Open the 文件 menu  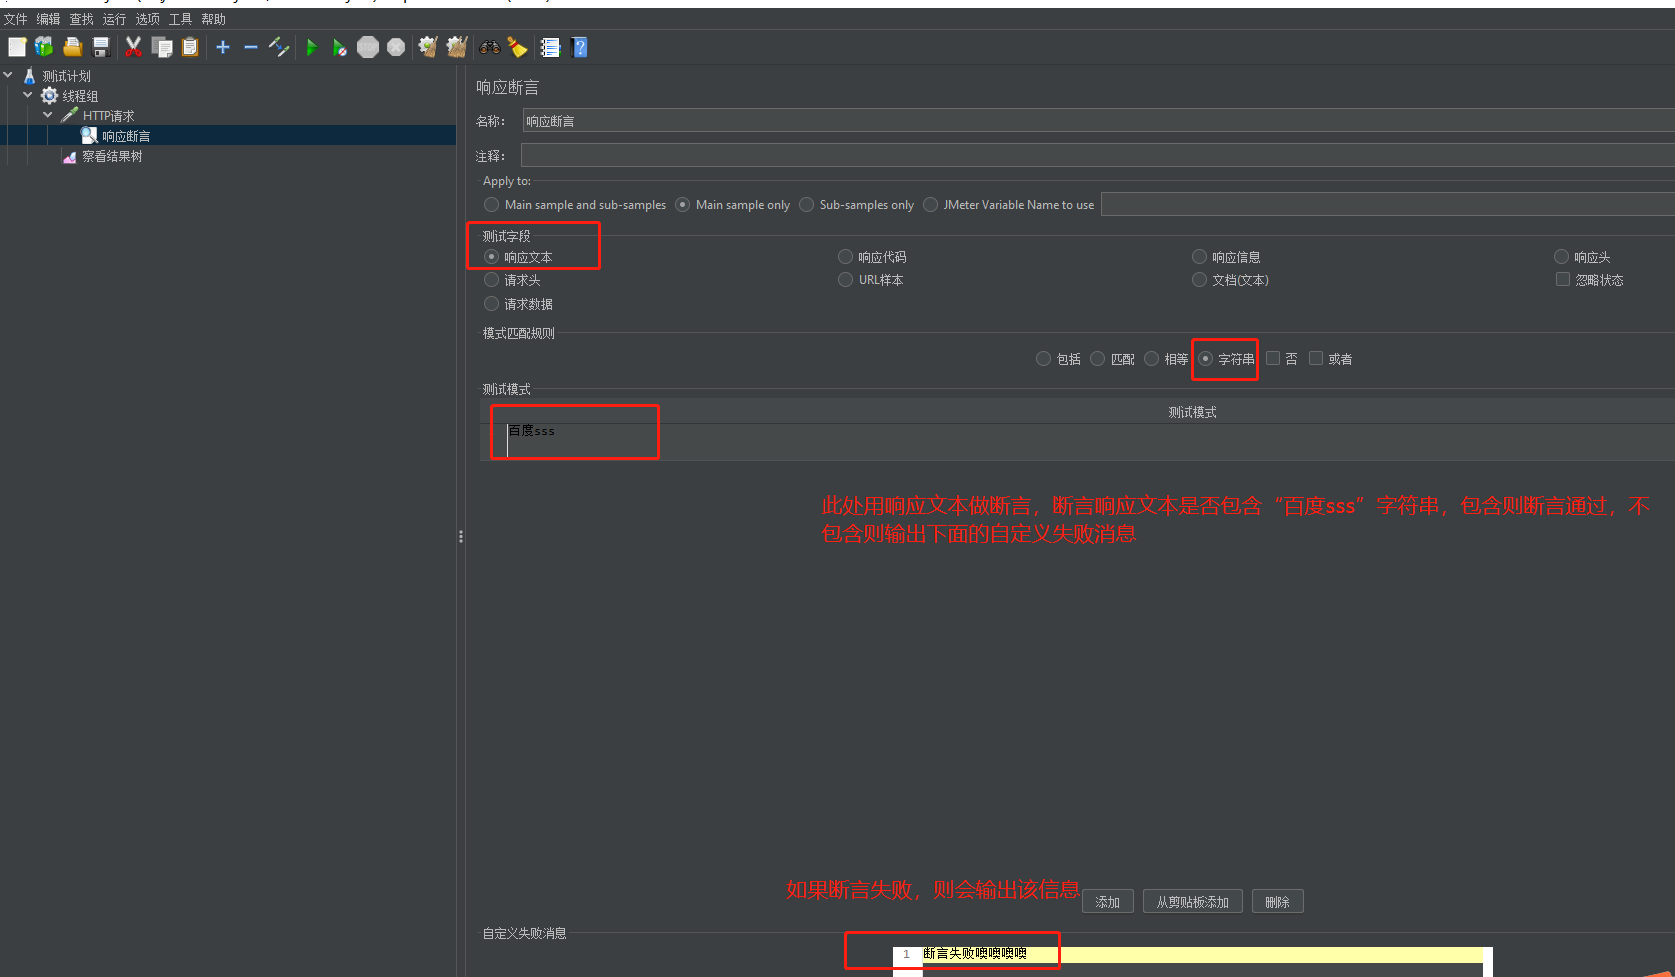(x=16, y=19)
